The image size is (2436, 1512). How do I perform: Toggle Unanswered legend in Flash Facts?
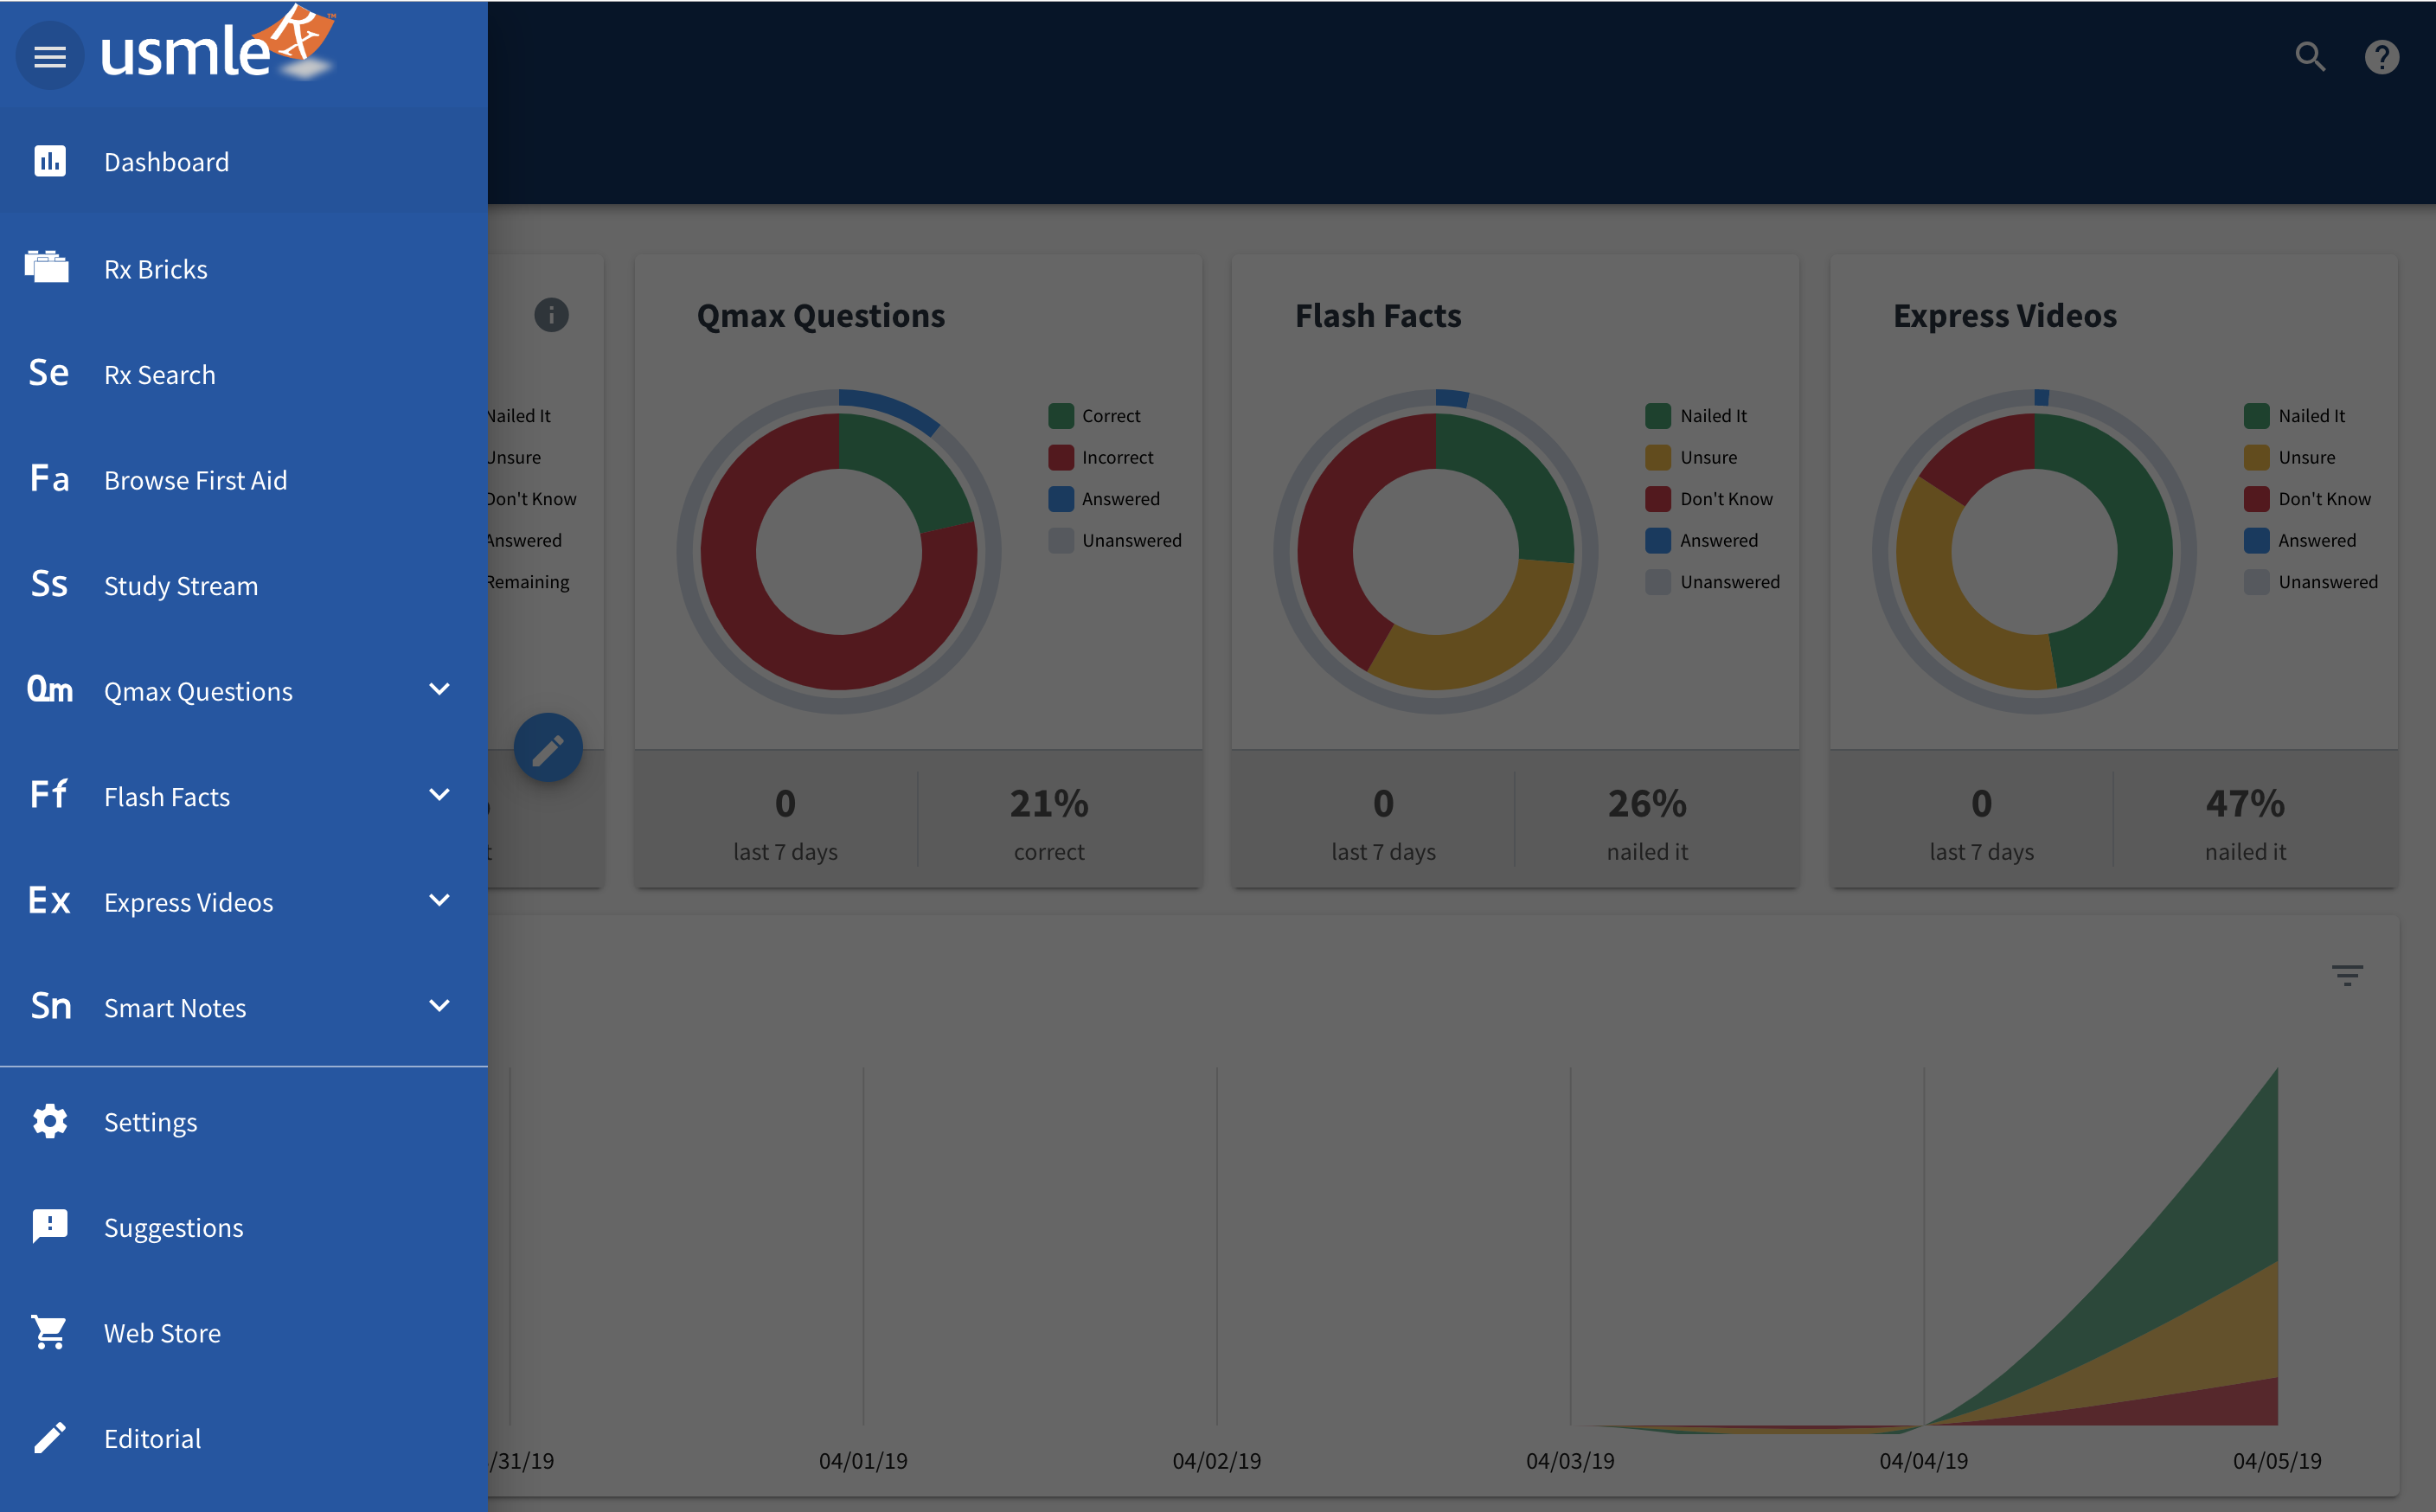click(1713, 582)
